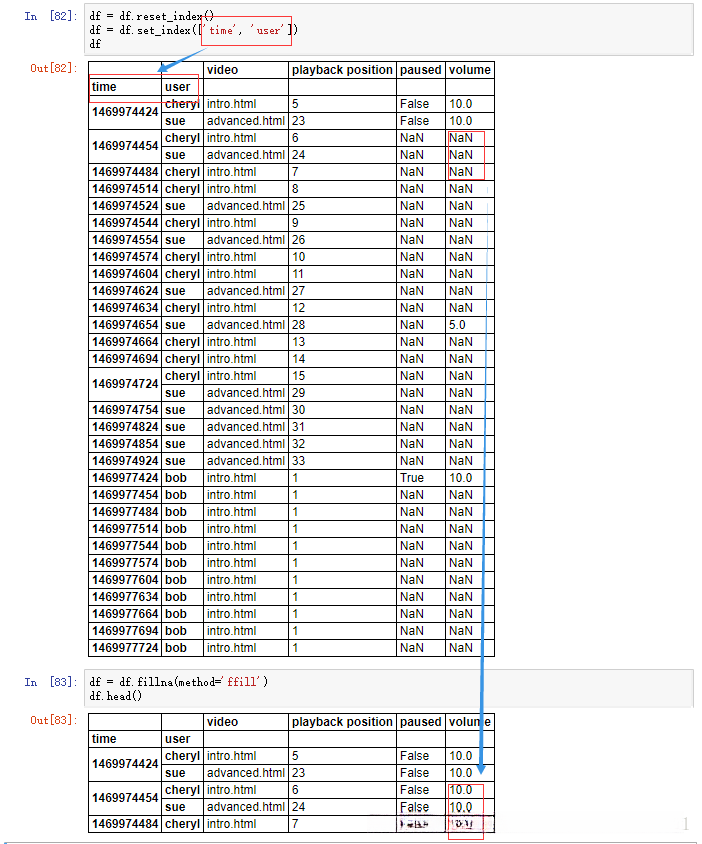Click time index 1469974694 in Out[82]
The image size is (702, 844).
click(x=125, y=359)
